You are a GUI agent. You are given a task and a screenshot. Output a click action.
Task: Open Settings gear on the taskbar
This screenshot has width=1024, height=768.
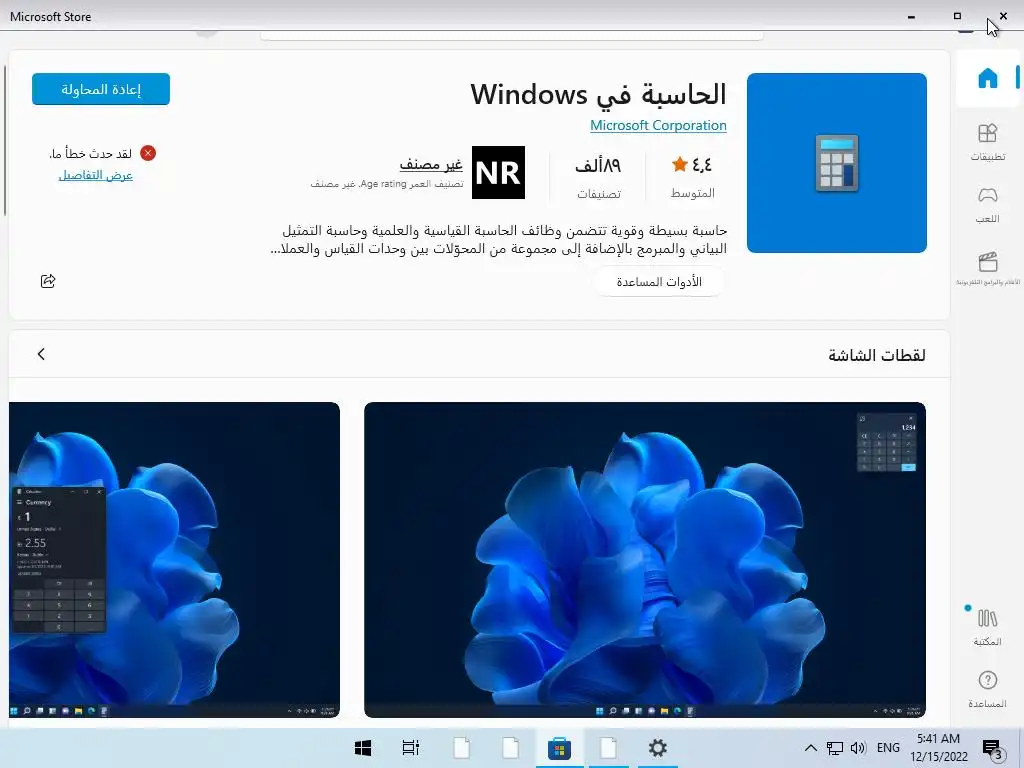click(x=658, y=748)
